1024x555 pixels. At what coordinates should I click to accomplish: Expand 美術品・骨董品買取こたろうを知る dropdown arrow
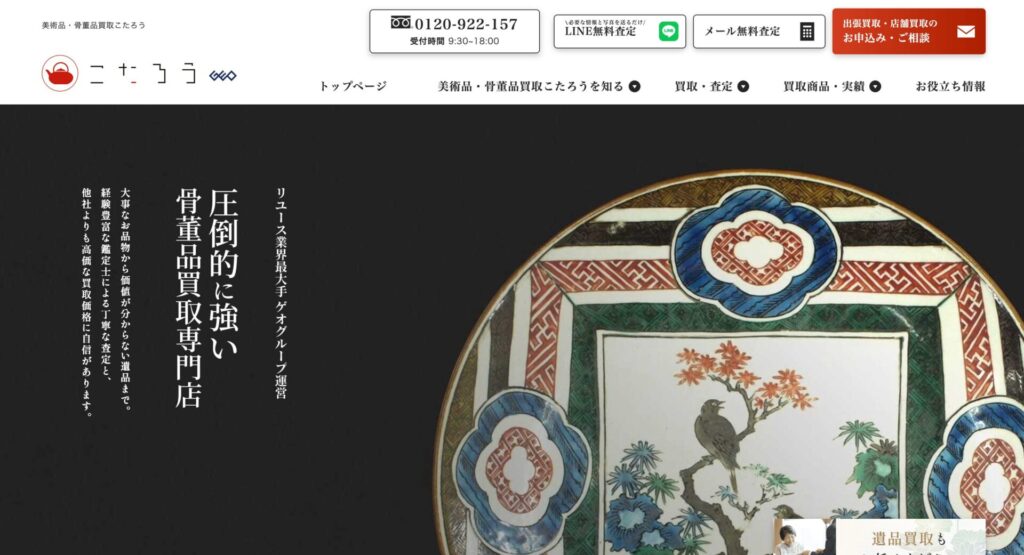[x=635, y=86]
